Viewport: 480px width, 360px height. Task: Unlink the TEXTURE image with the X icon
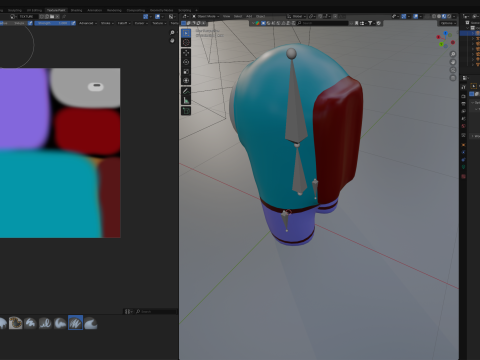[x=57, y=17]
